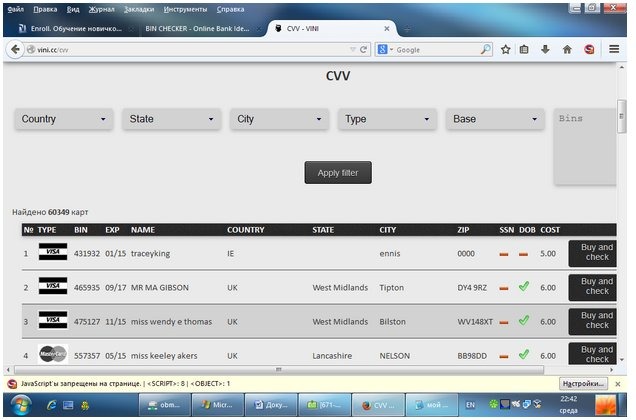Screen dimensions: 636x420
Task: Click the EN language indicator in the tray
Action: [470, 405]
